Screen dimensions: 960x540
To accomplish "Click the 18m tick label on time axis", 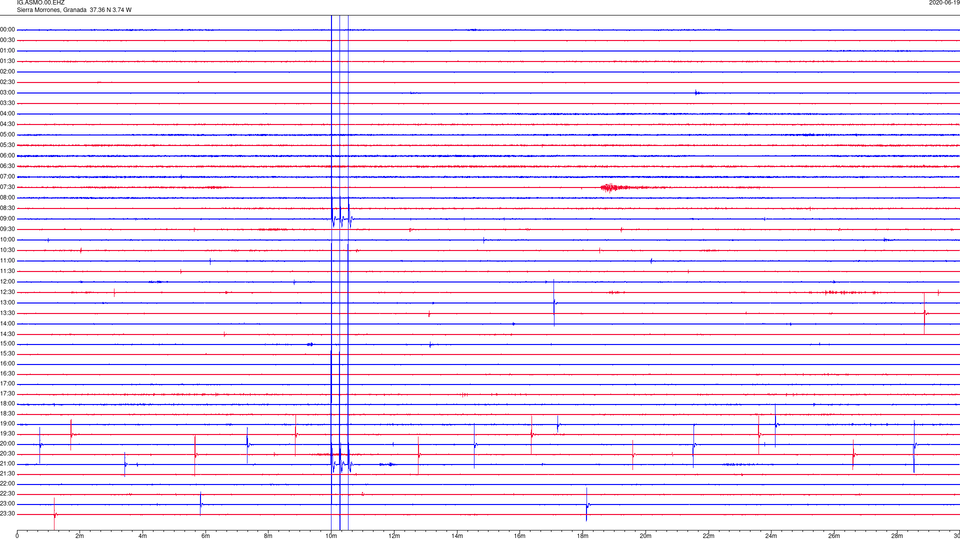I will tap(582, 536).
